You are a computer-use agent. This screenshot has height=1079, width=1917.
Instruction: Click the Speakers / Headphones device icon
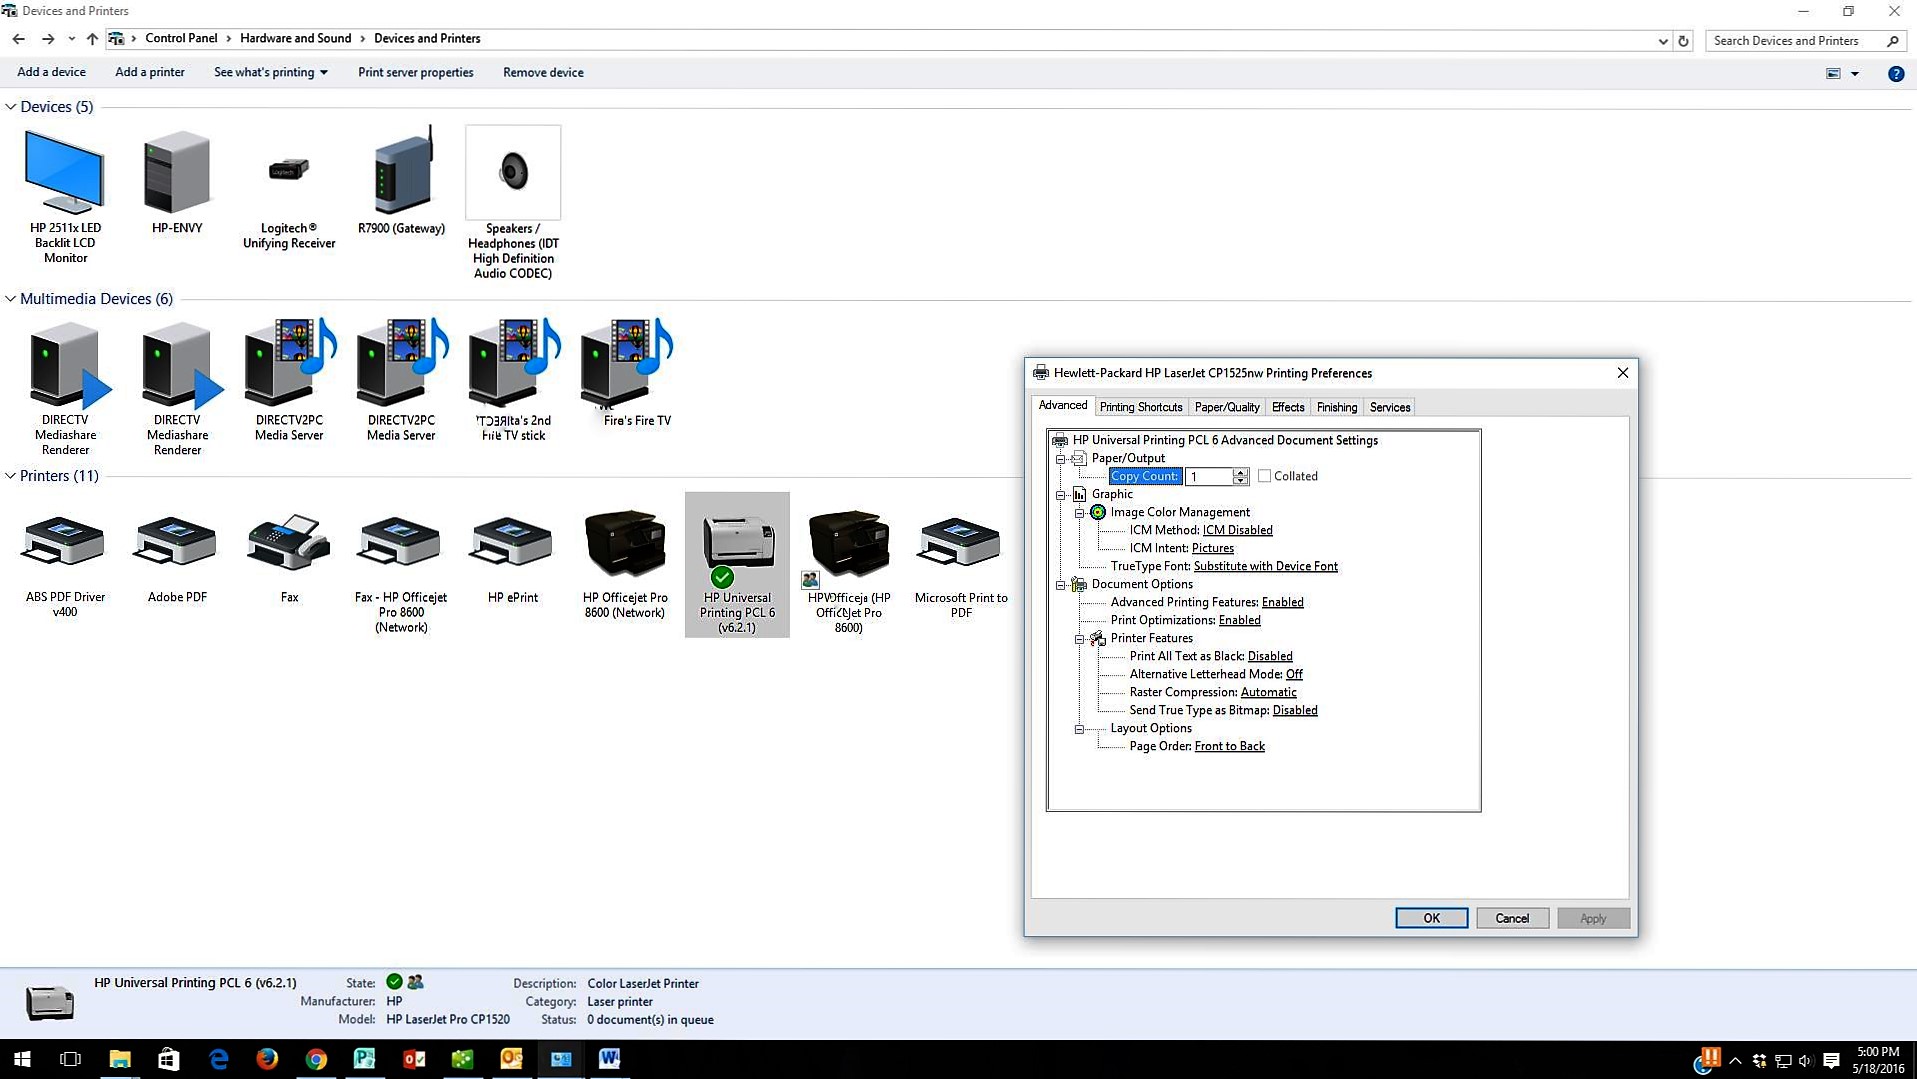click(513, 172)
